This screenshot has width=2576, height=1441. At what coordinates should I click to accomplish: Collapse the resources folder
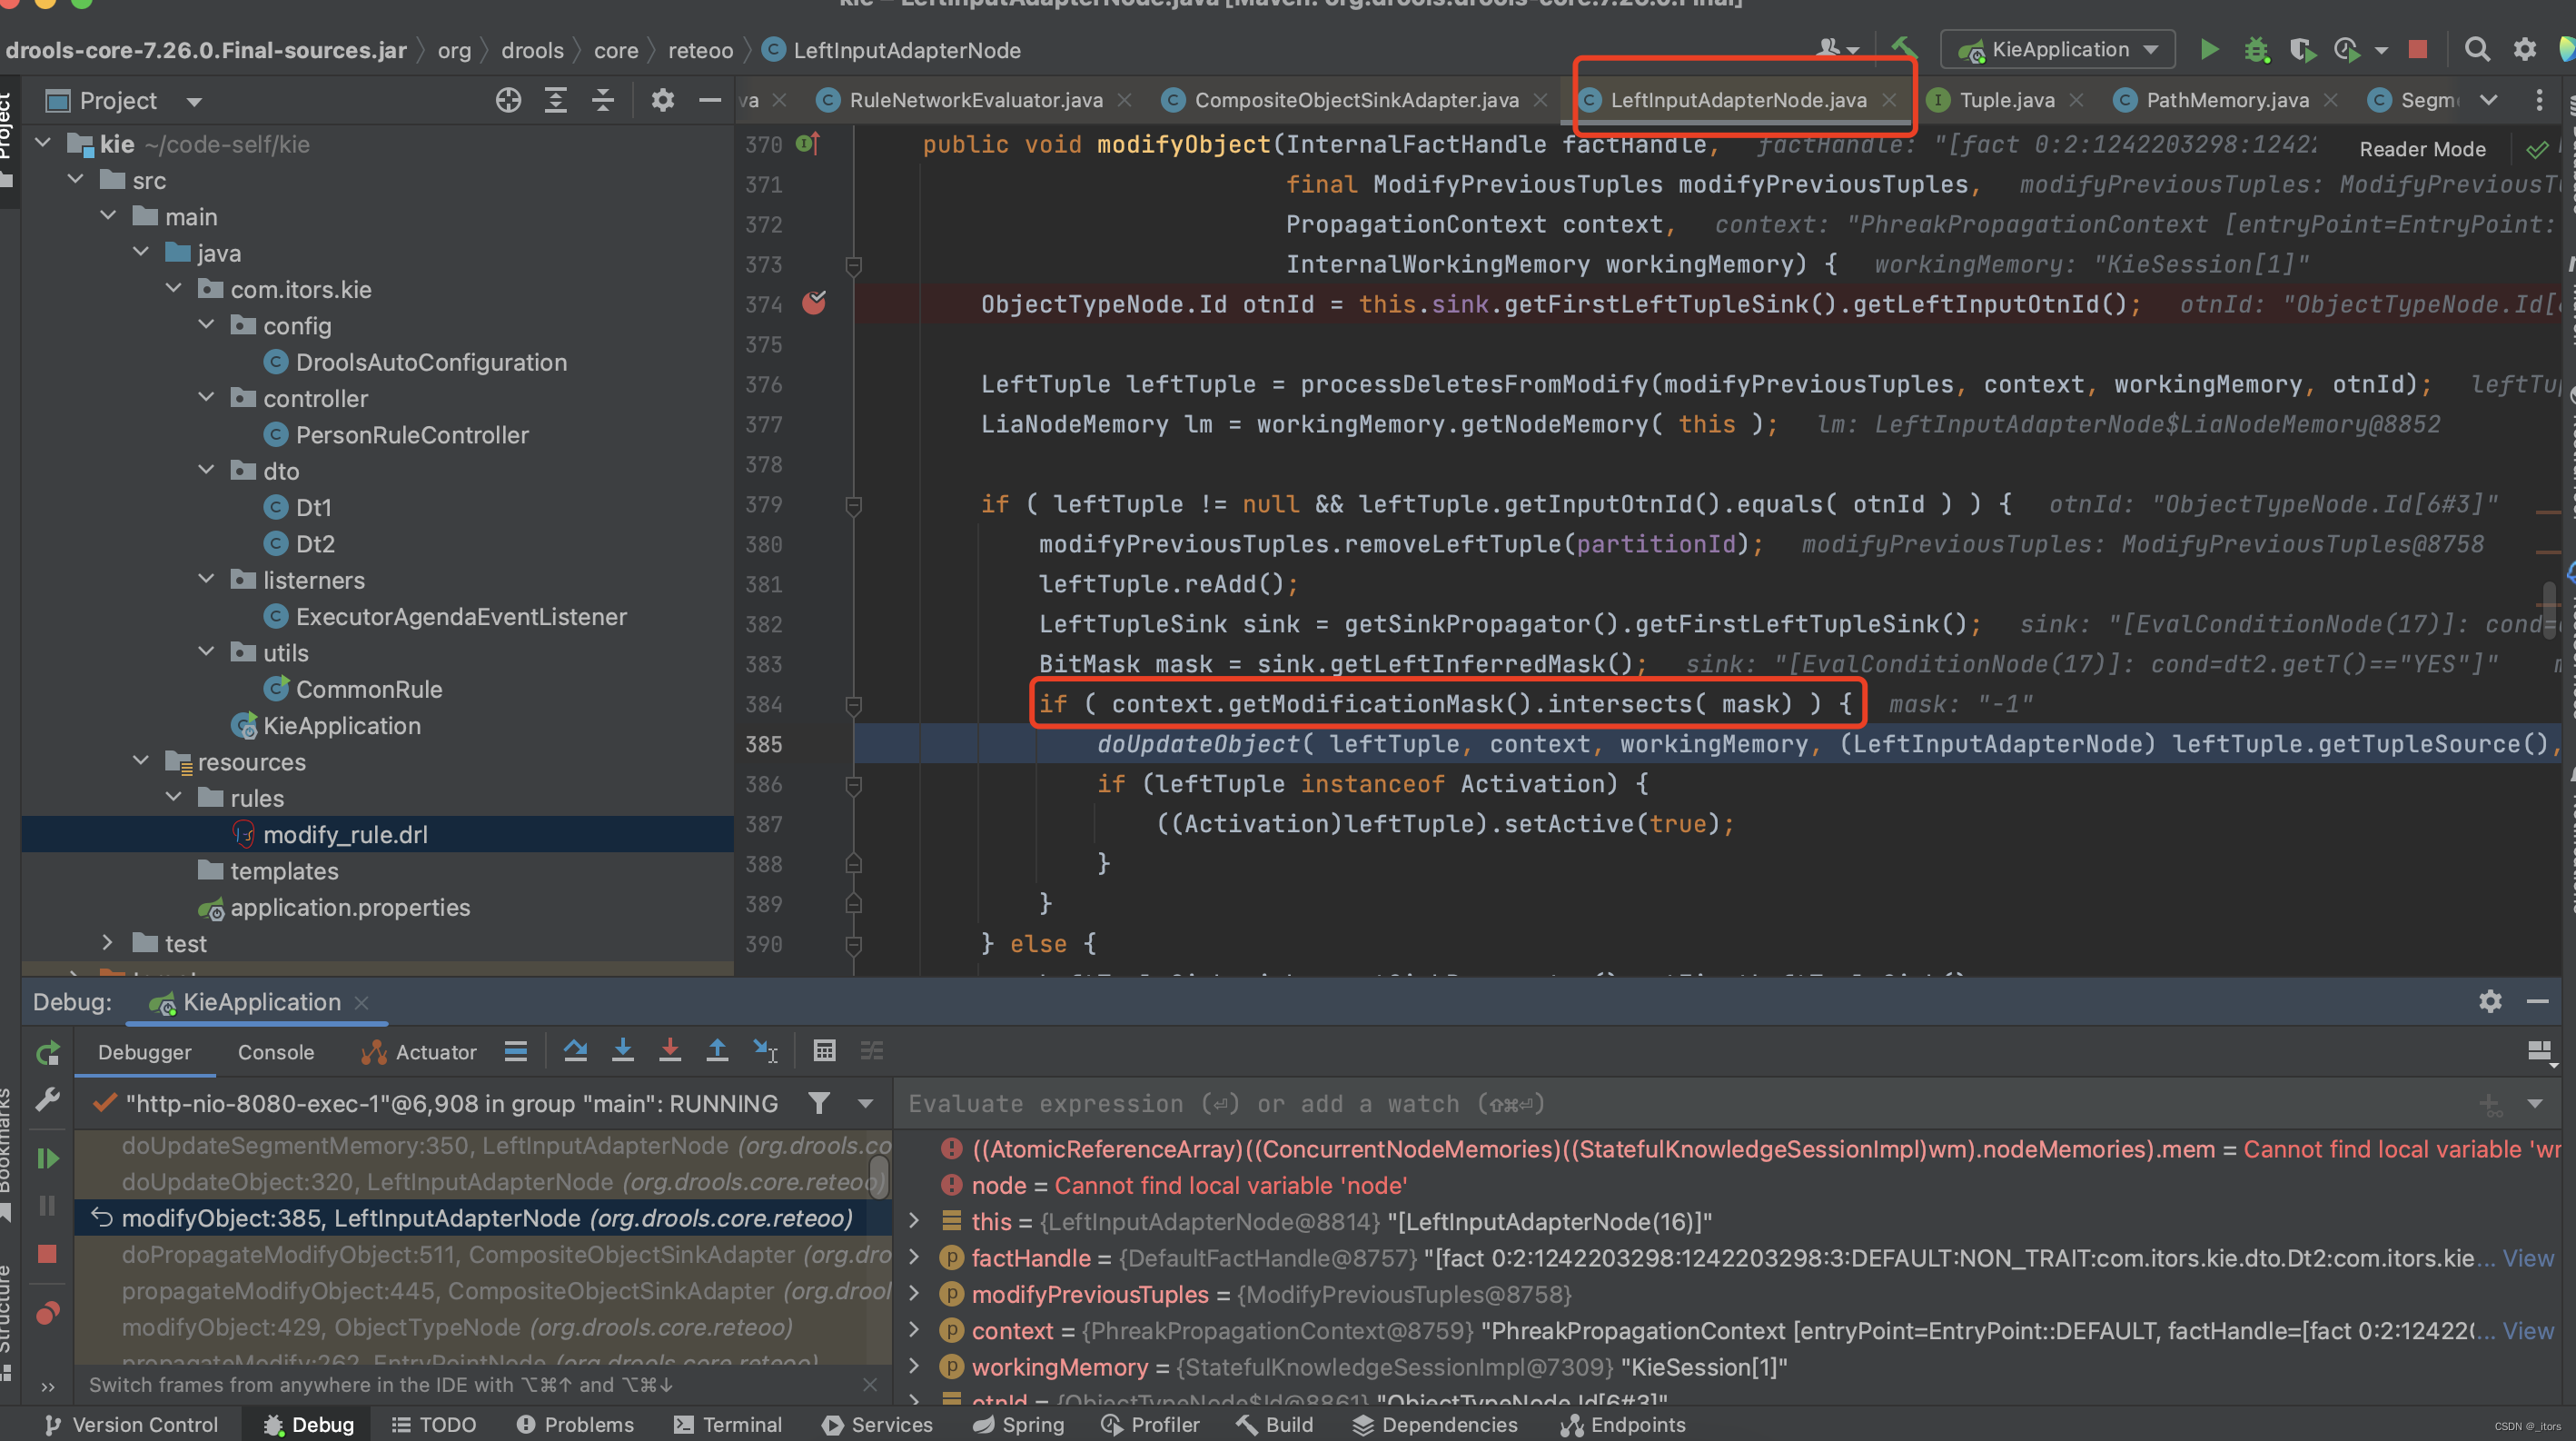141,761
